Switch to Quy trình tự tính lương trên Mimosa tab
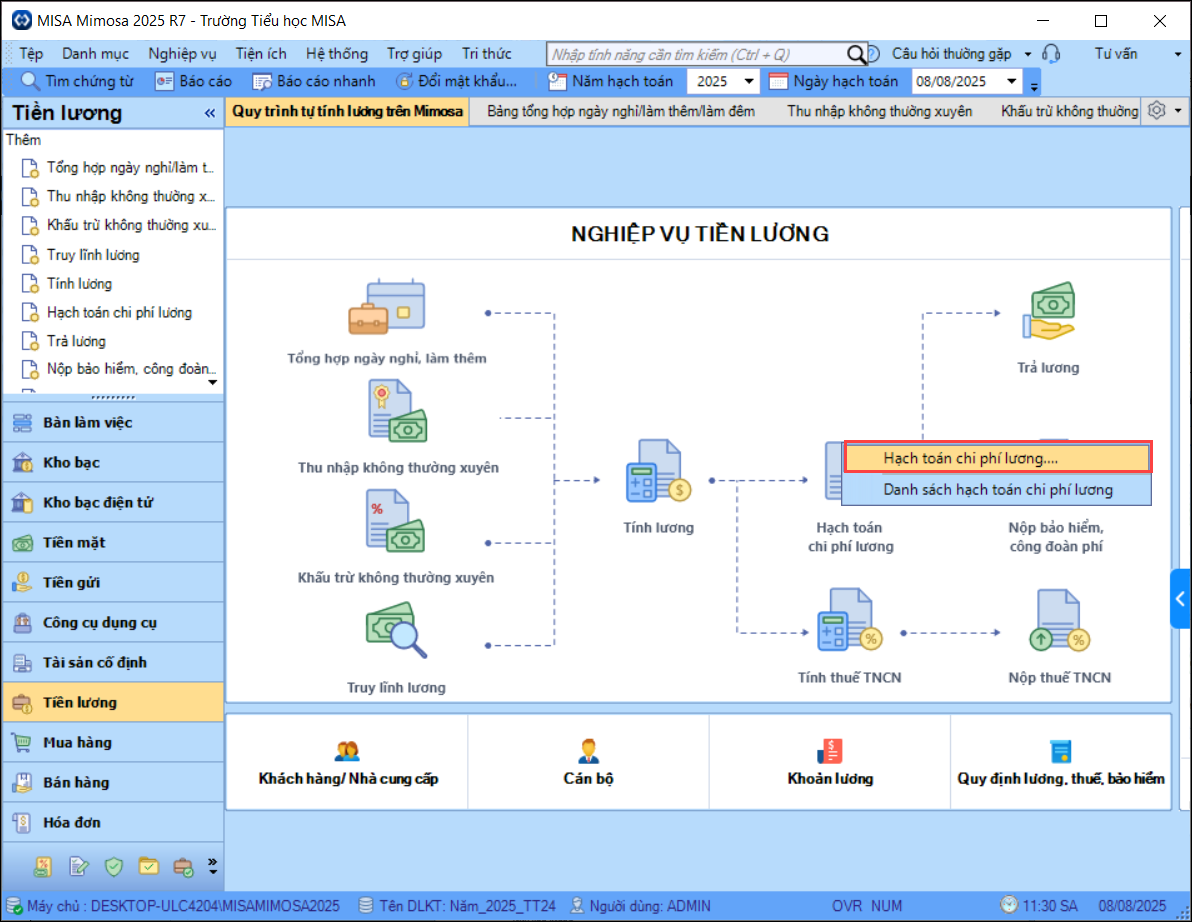The image size is (1192, 922). click(x=347, y=111)
